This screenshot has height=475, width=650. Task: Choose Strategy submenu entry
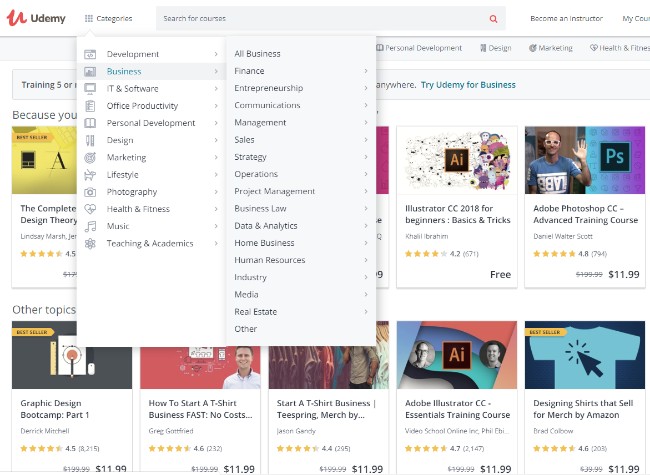pyautogui.click(x=301, y=157)
